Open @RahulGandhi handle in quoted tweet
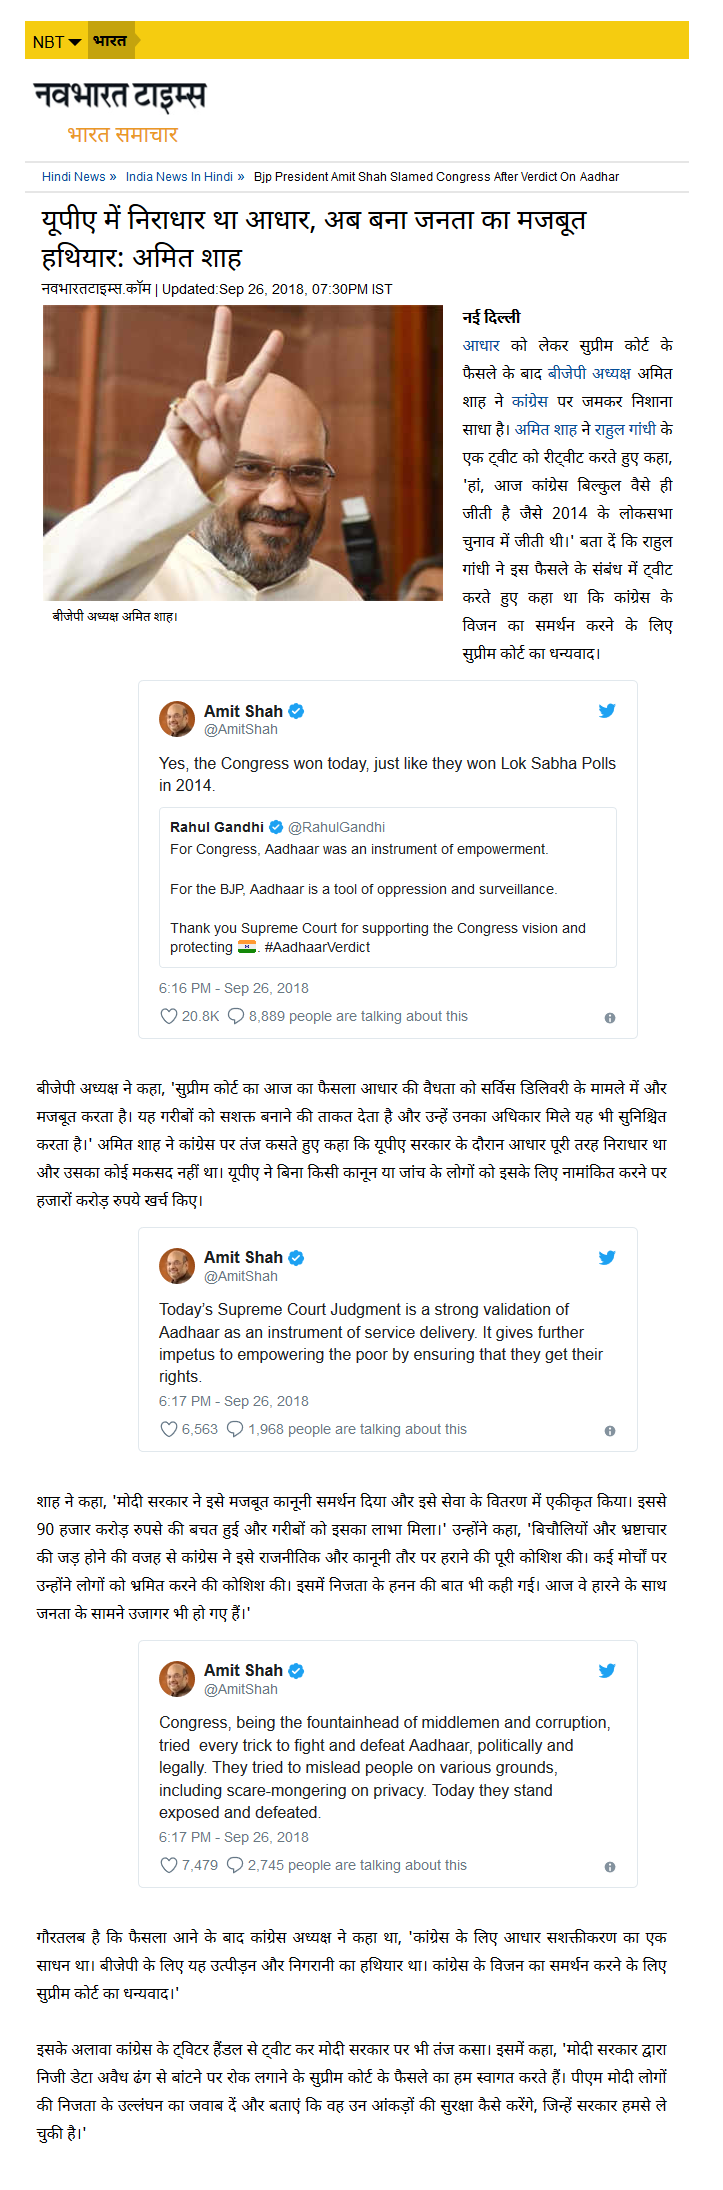This screenshot has width=723, height=2190. click(336, 827)
